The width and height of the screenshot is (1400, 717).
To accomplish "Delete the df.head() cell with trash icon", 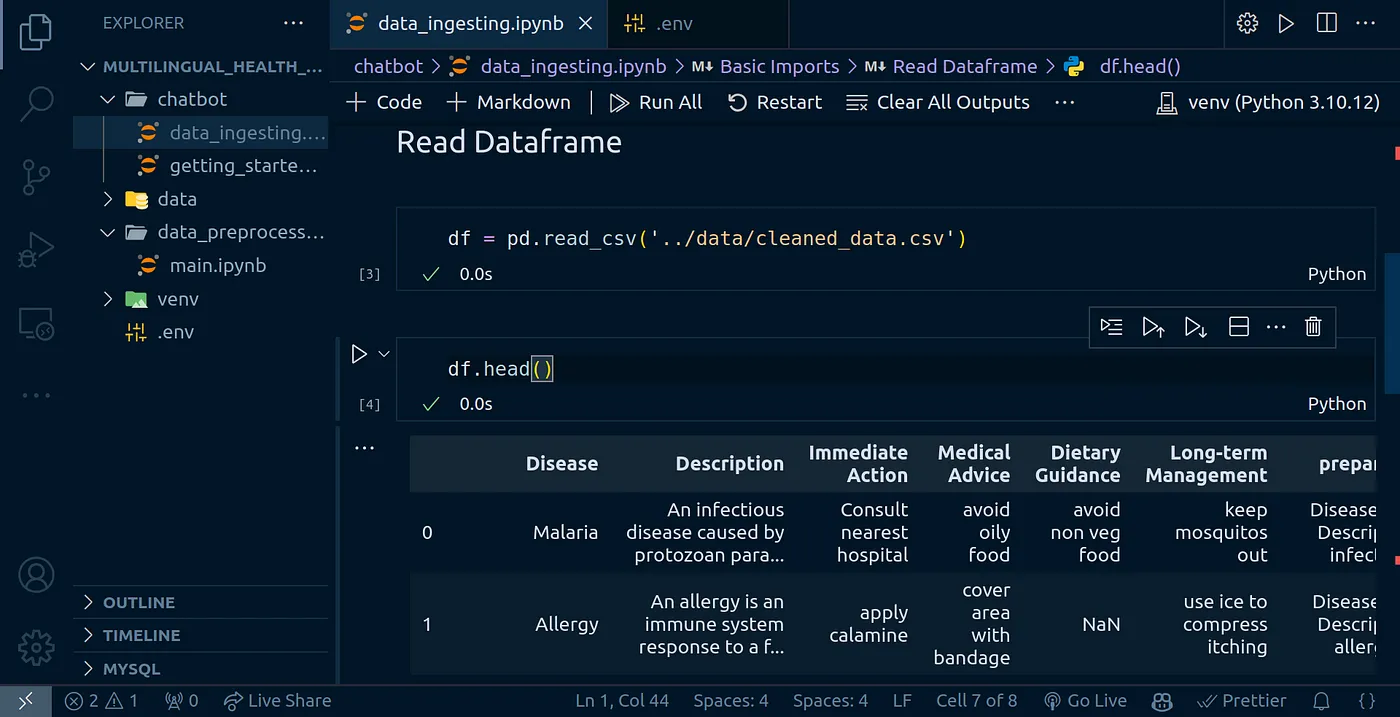I will point(1313,327).
